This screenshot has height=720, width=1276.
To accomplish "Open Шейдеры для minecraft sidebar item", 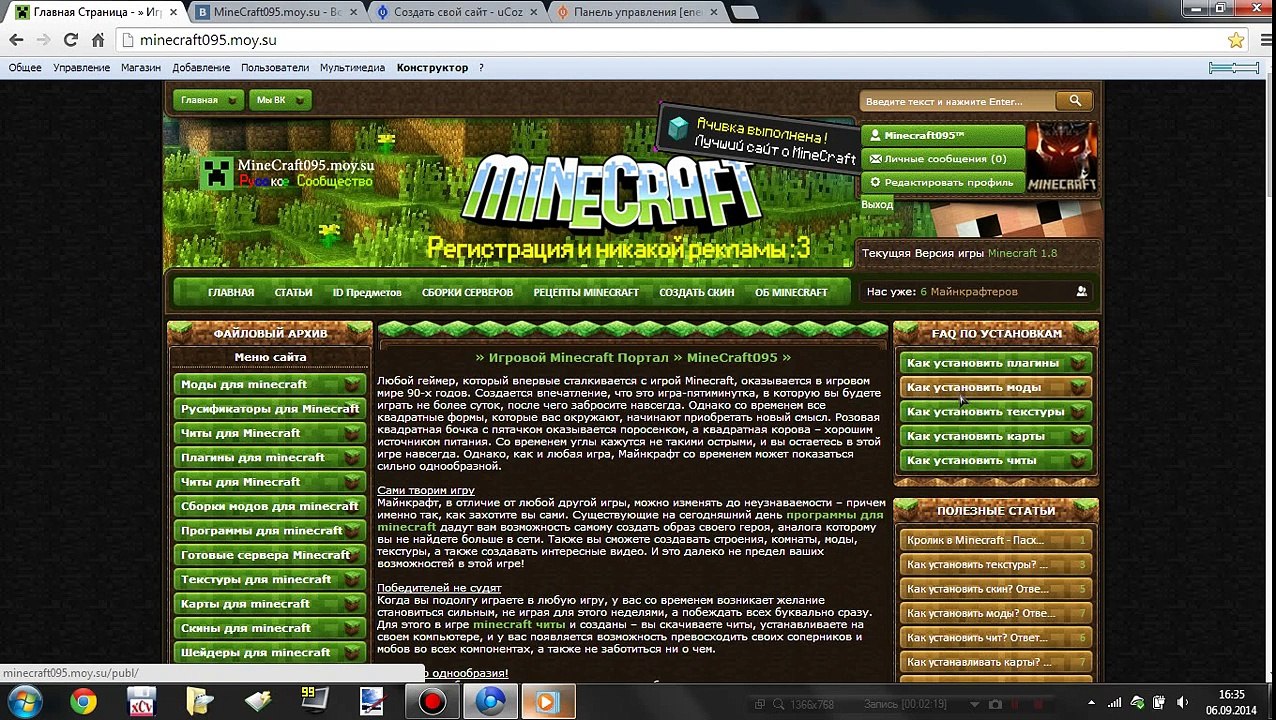I will 270,653.
